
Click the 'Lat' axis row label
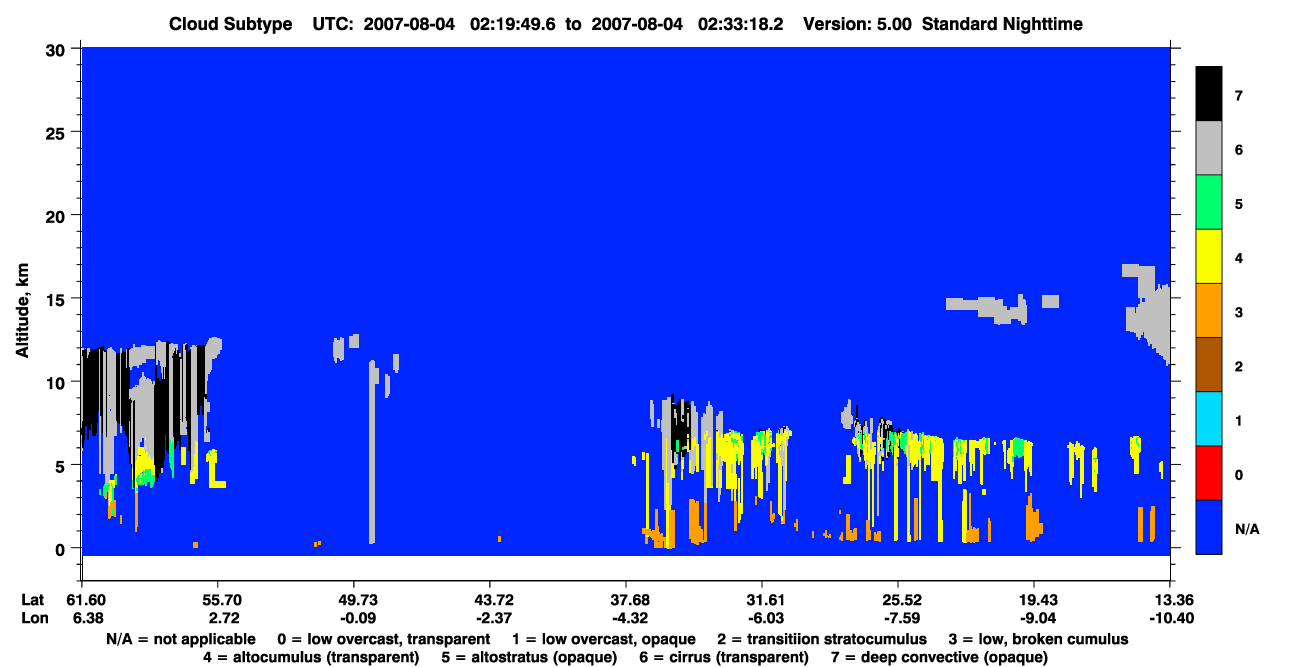click(32, 600)
